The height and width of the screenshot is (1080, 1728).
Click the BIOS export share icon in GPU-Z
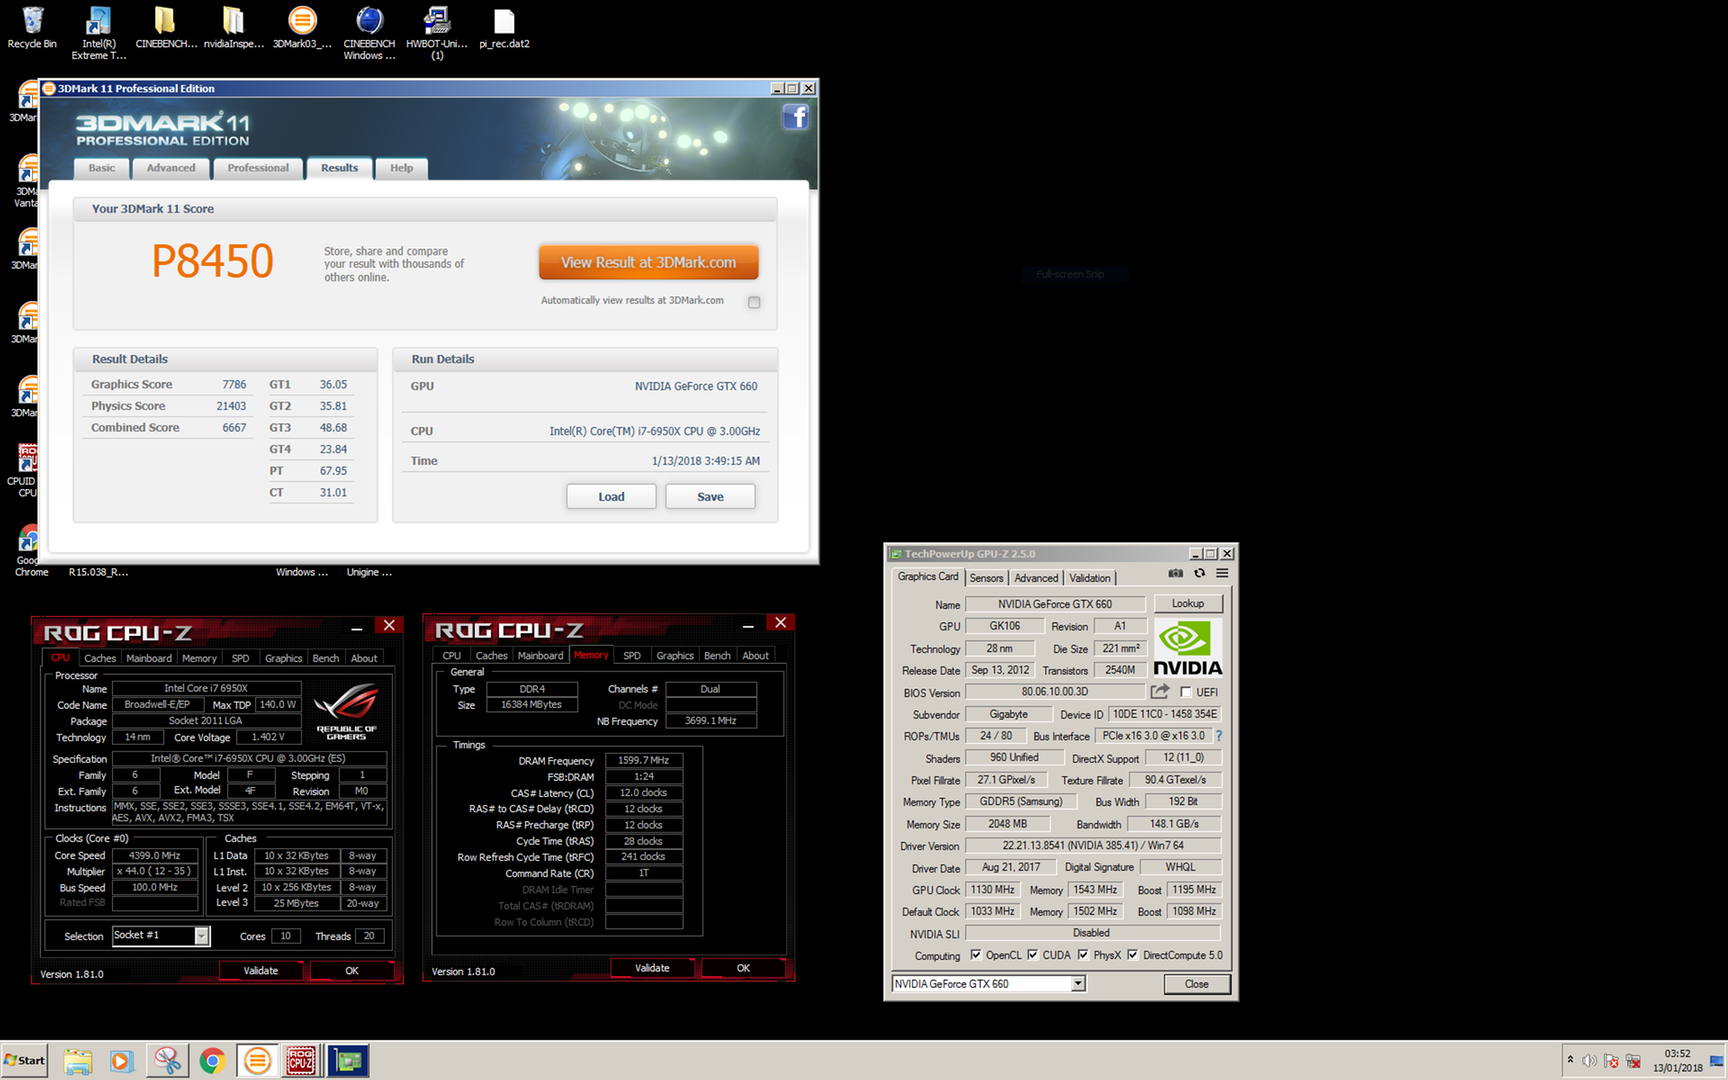[1160, 691]
